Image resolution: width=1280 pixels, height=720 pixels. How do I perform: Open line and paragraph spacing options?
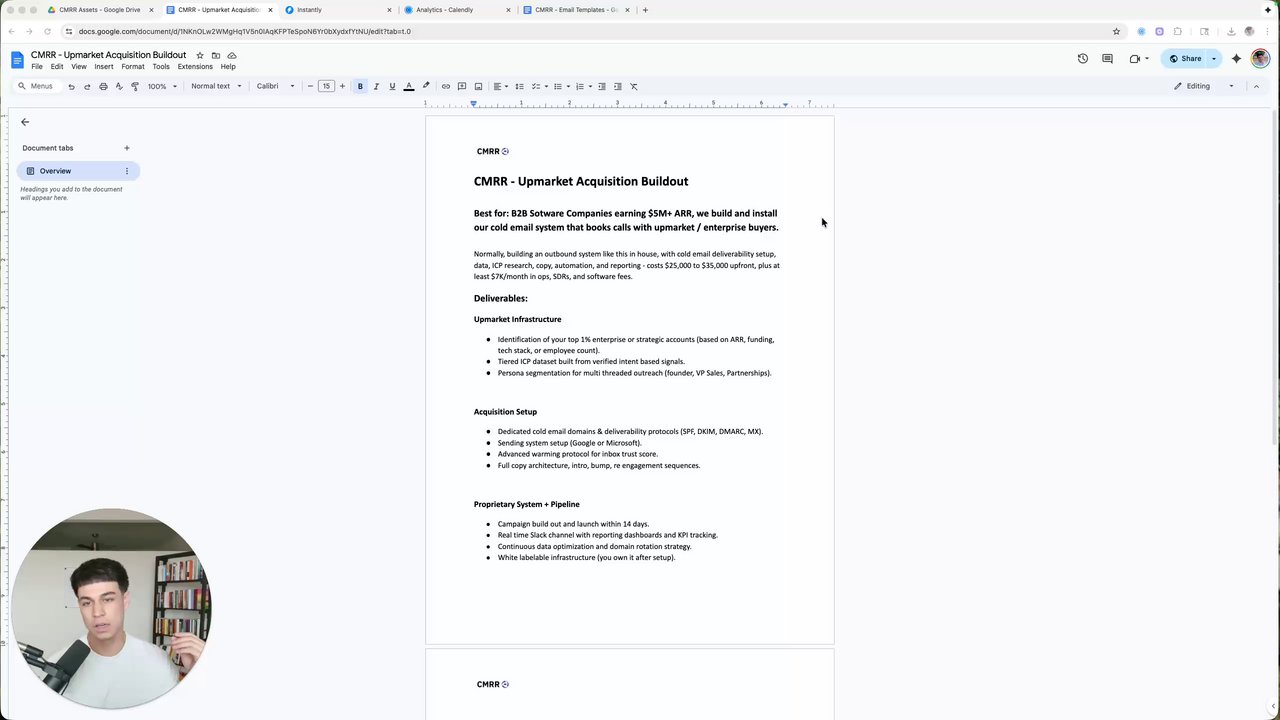[x=519, y=86]
